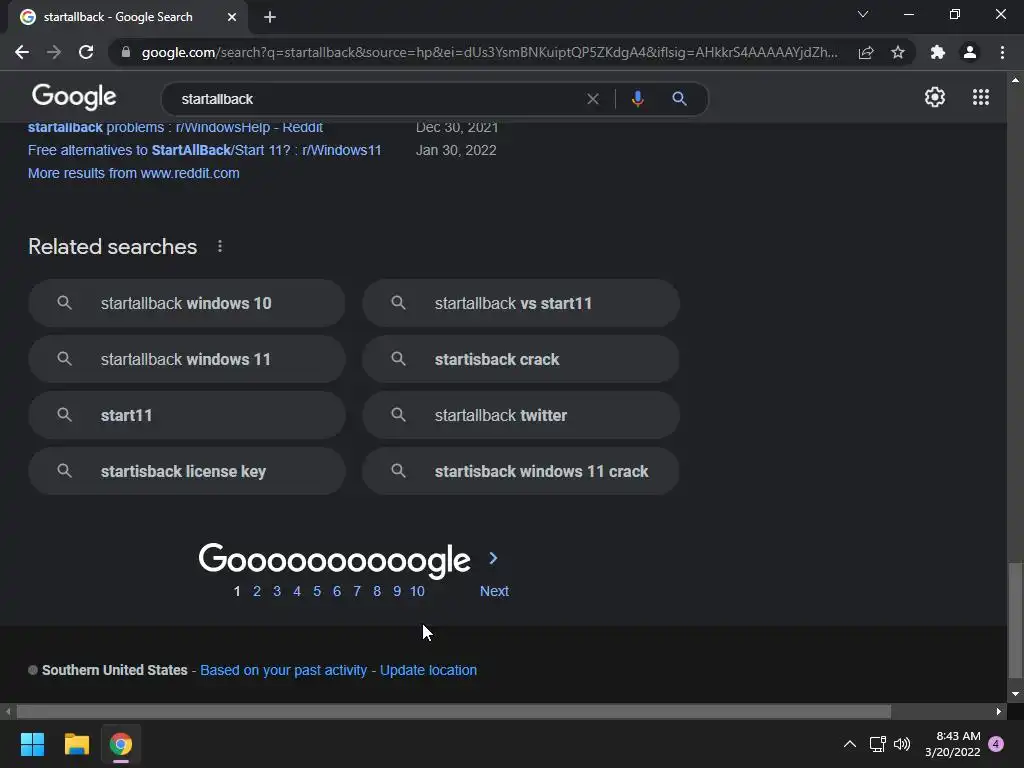Click the horizontal scrollbar right arrow

[x=999, y=711]
